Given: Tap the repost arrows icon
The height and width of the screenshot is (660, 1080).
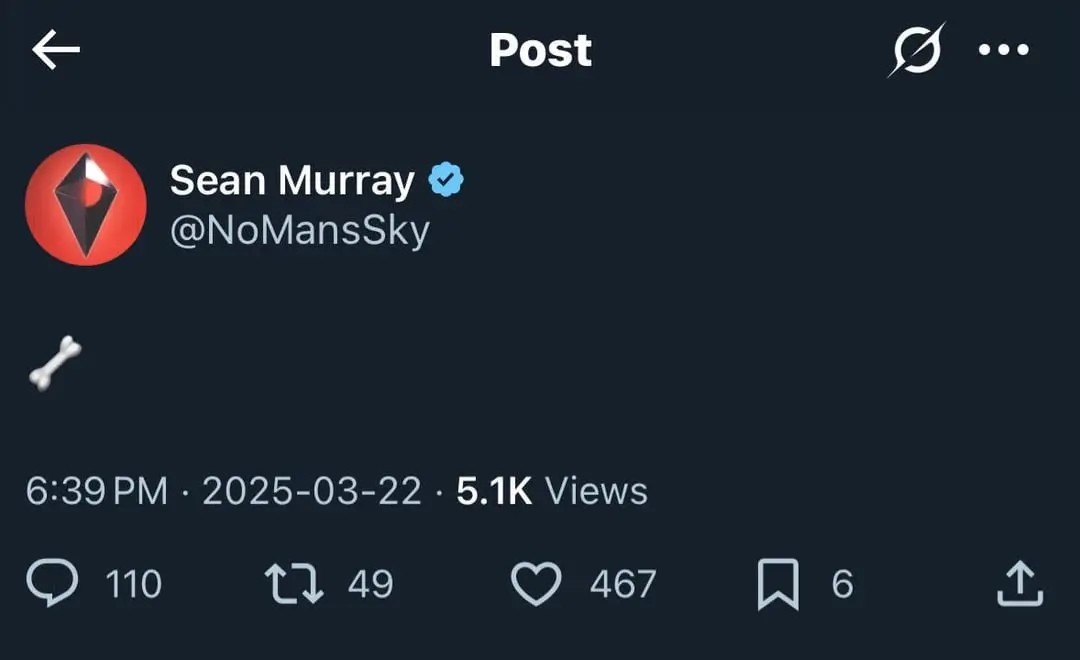Looking at the screenshot, I should [294, 584].
